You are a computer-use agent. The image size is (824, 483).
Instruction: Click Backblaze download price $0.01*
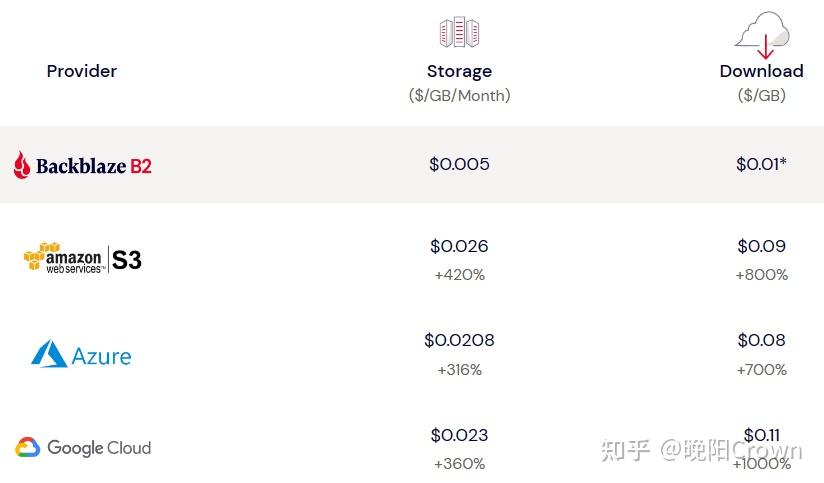[761, 164]
